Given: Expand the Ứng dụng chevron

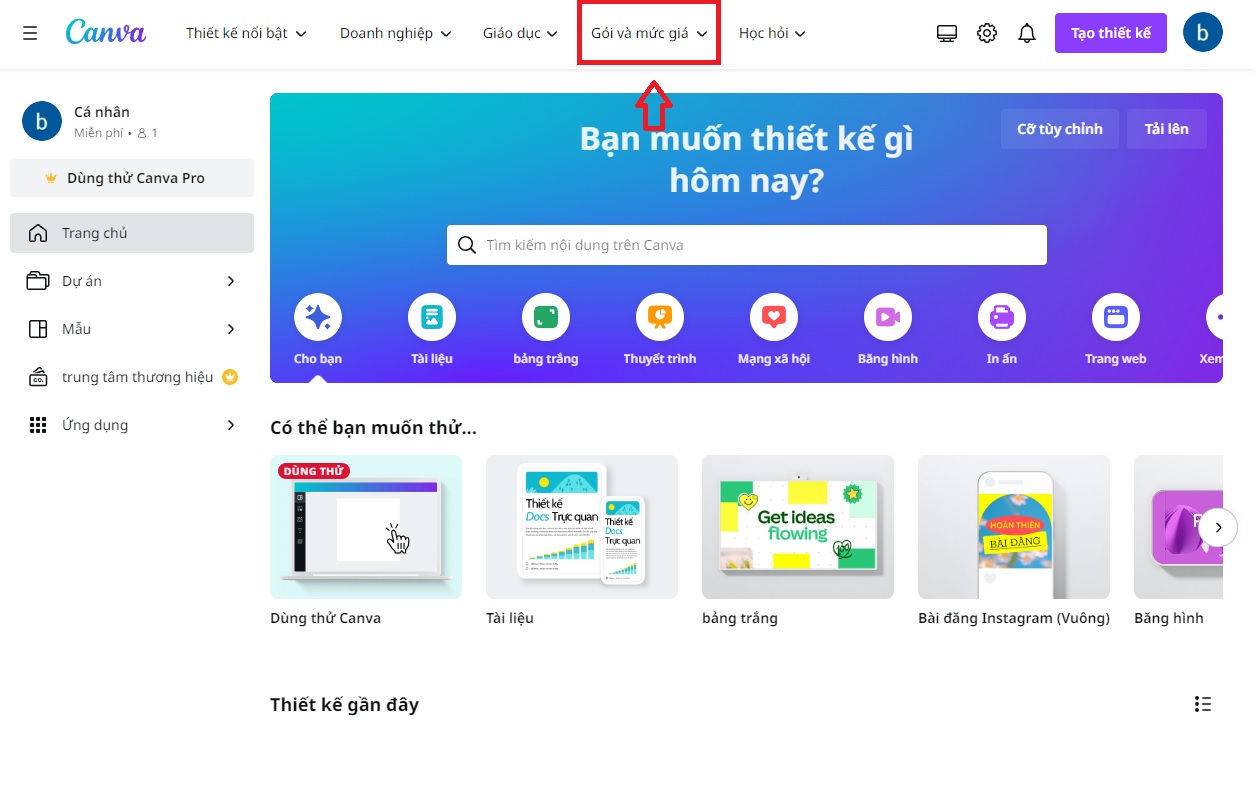Looking at the screenshot, I should (231, 425).
